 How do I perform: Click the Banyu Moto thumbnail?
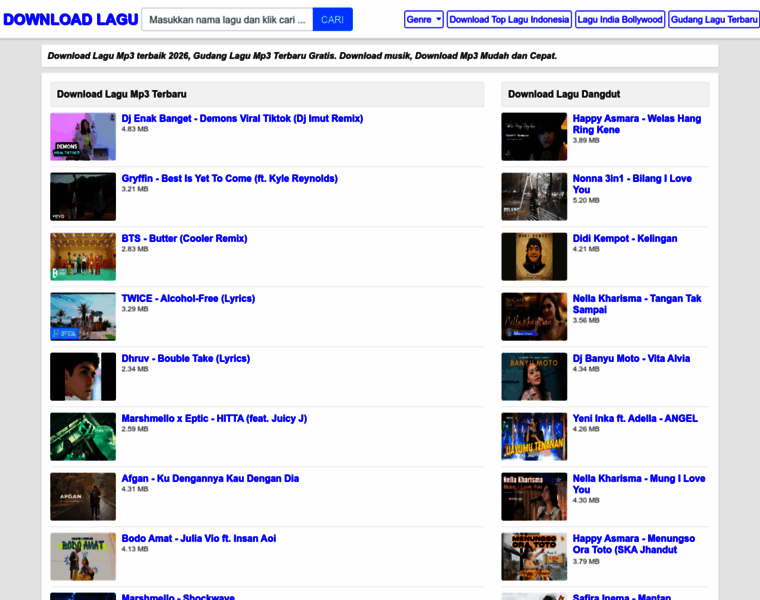coord(534,377)
